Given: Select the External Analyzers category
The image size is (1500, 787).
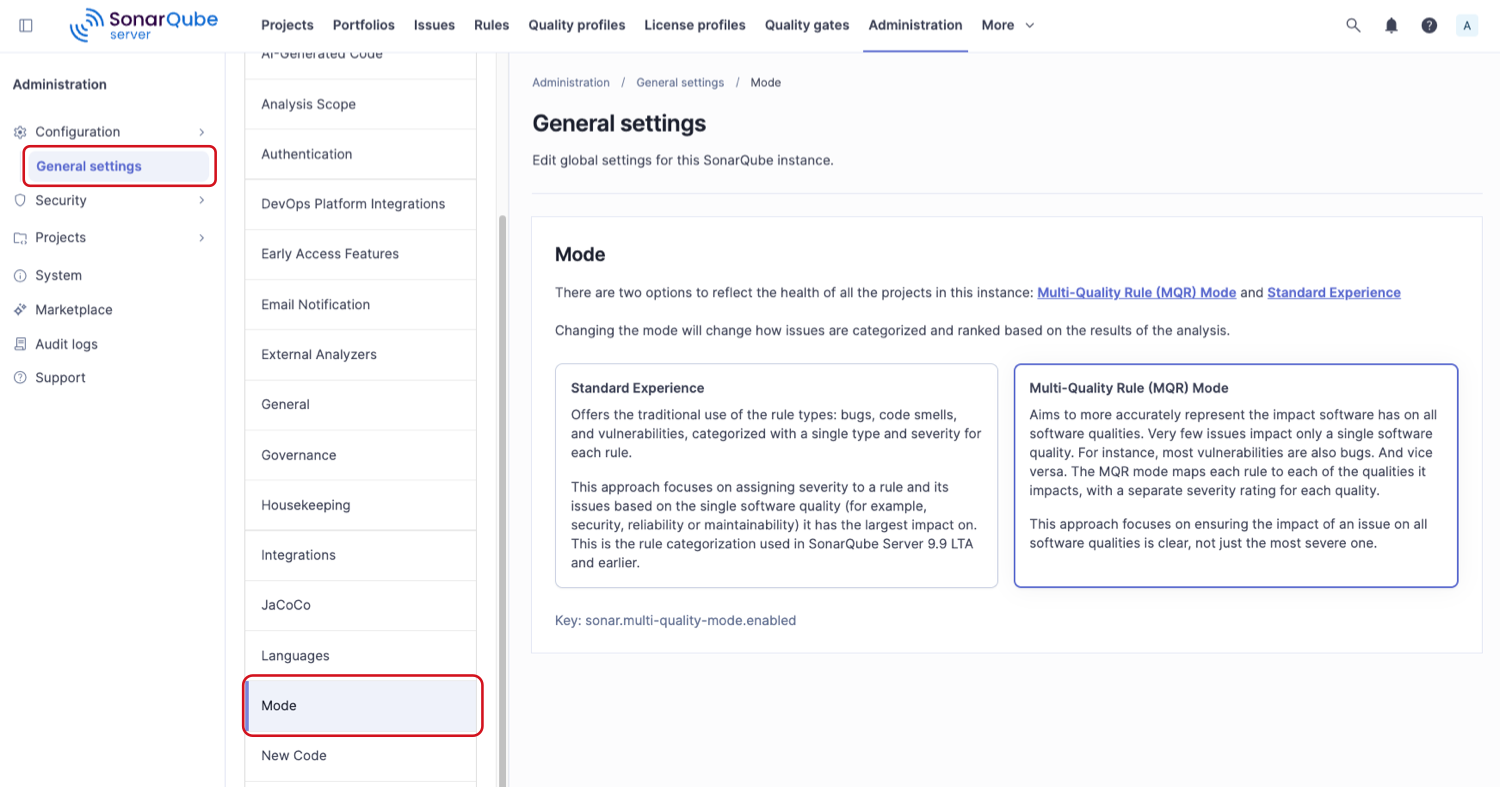Looking at the screenshot, I should (360, 355).
